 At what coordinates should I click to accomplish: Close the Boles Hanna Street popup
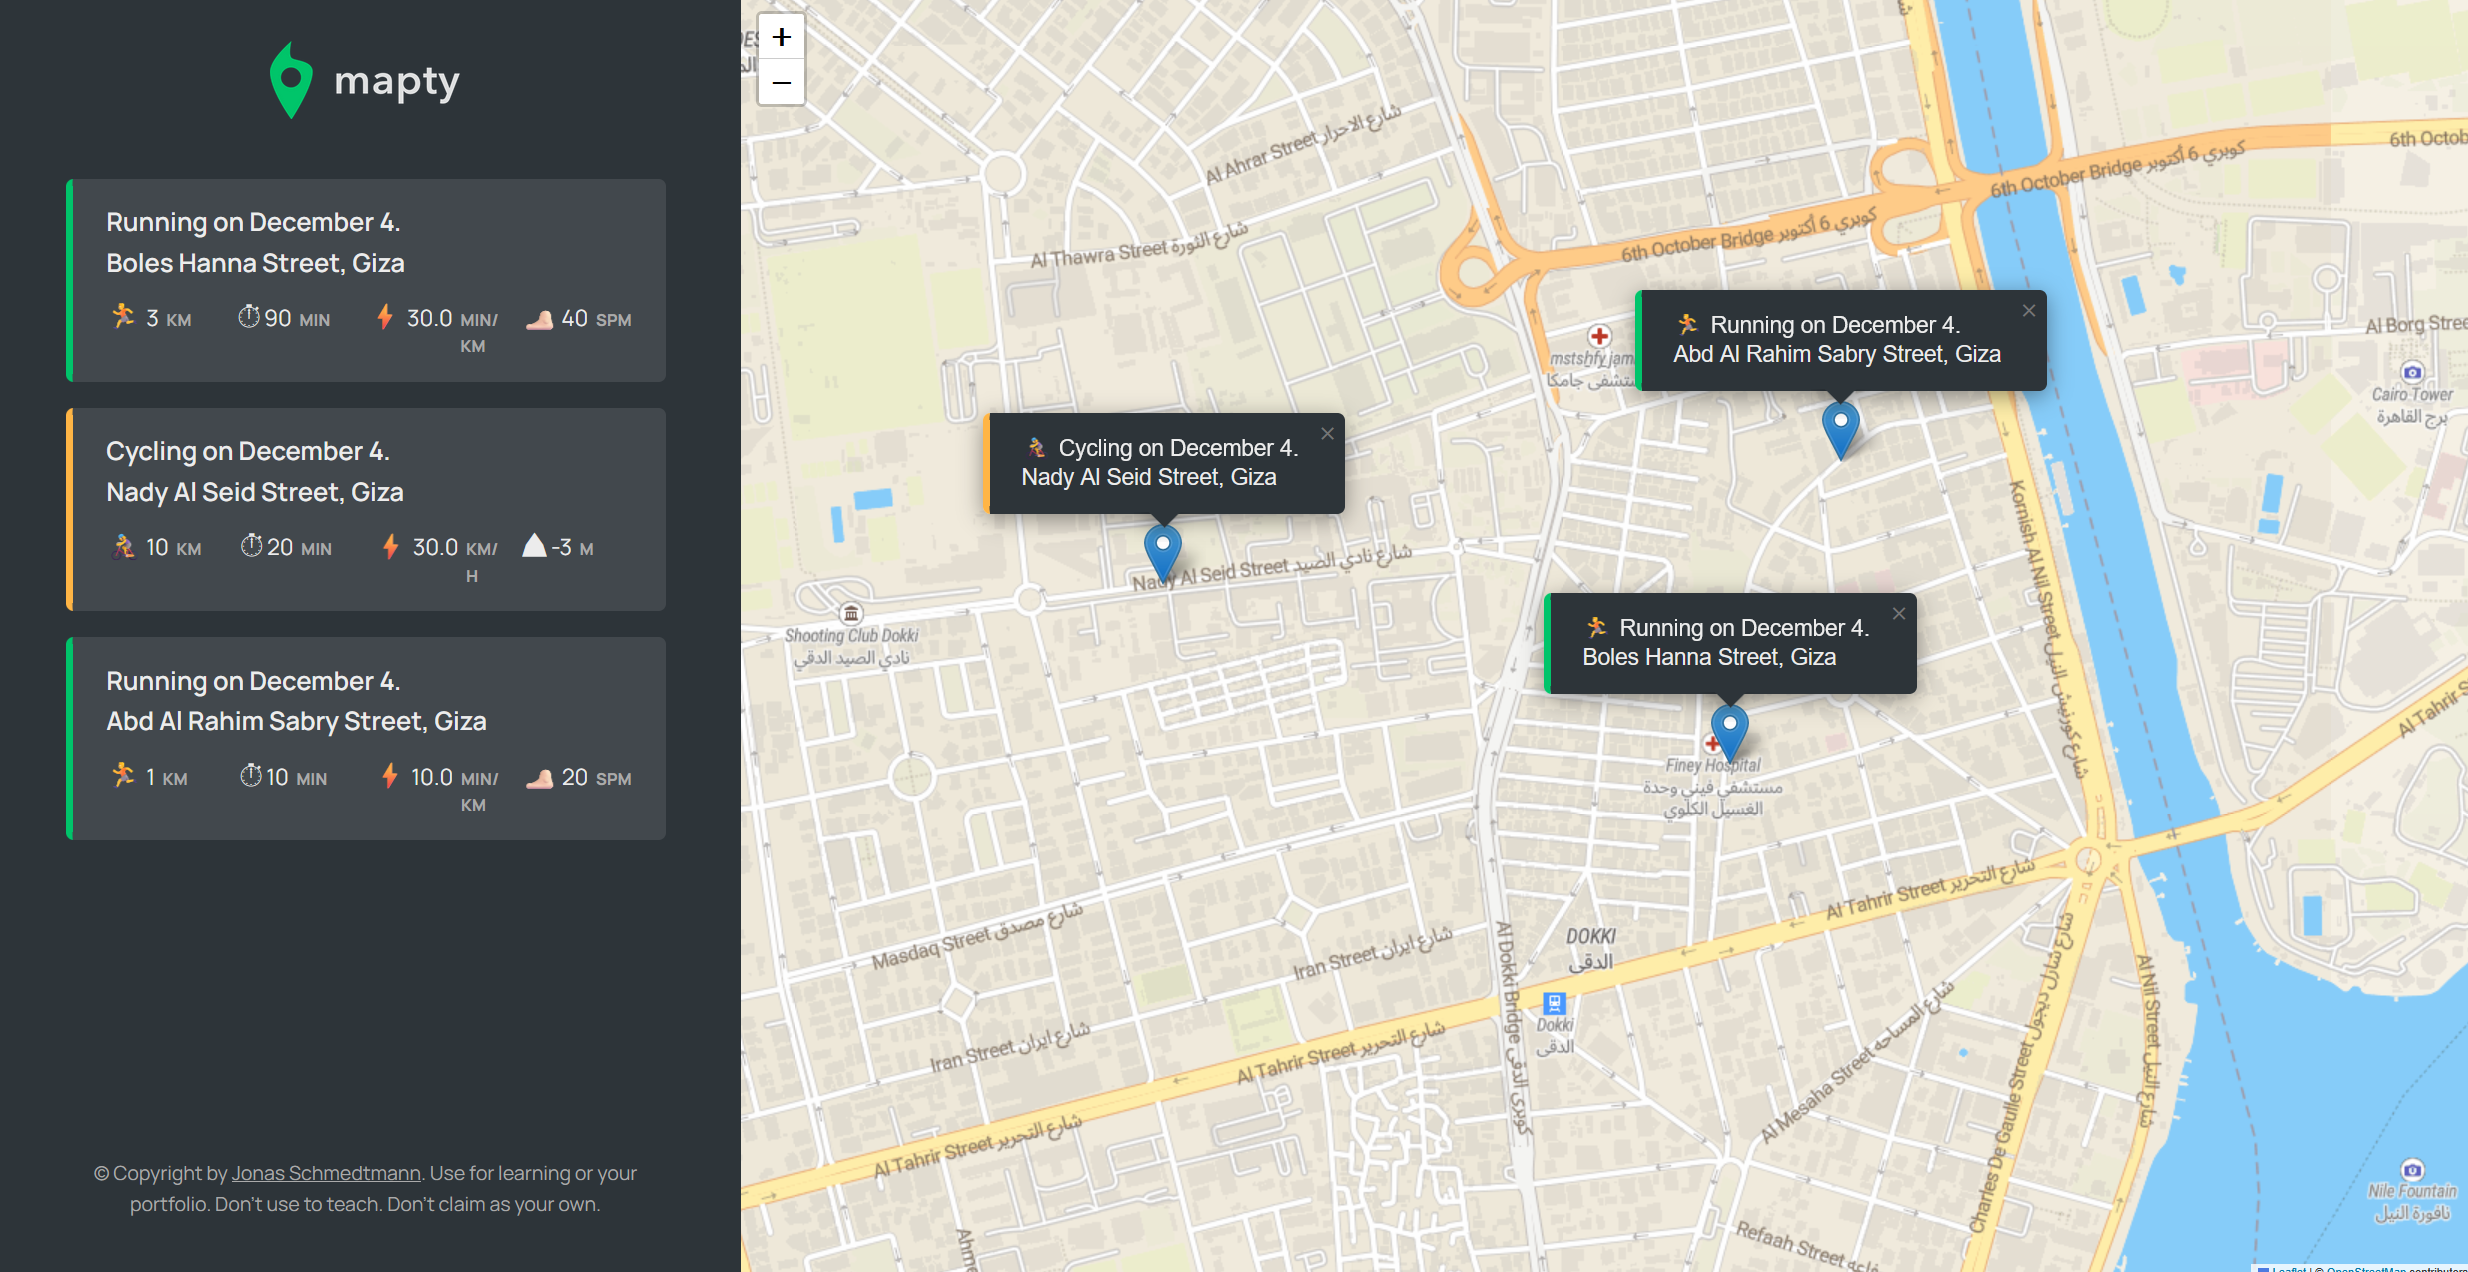click(1899, 614)
